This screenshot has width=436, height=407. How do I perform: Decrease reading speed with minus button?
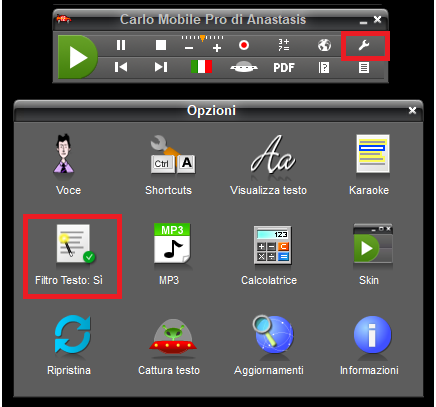(189, 48)
